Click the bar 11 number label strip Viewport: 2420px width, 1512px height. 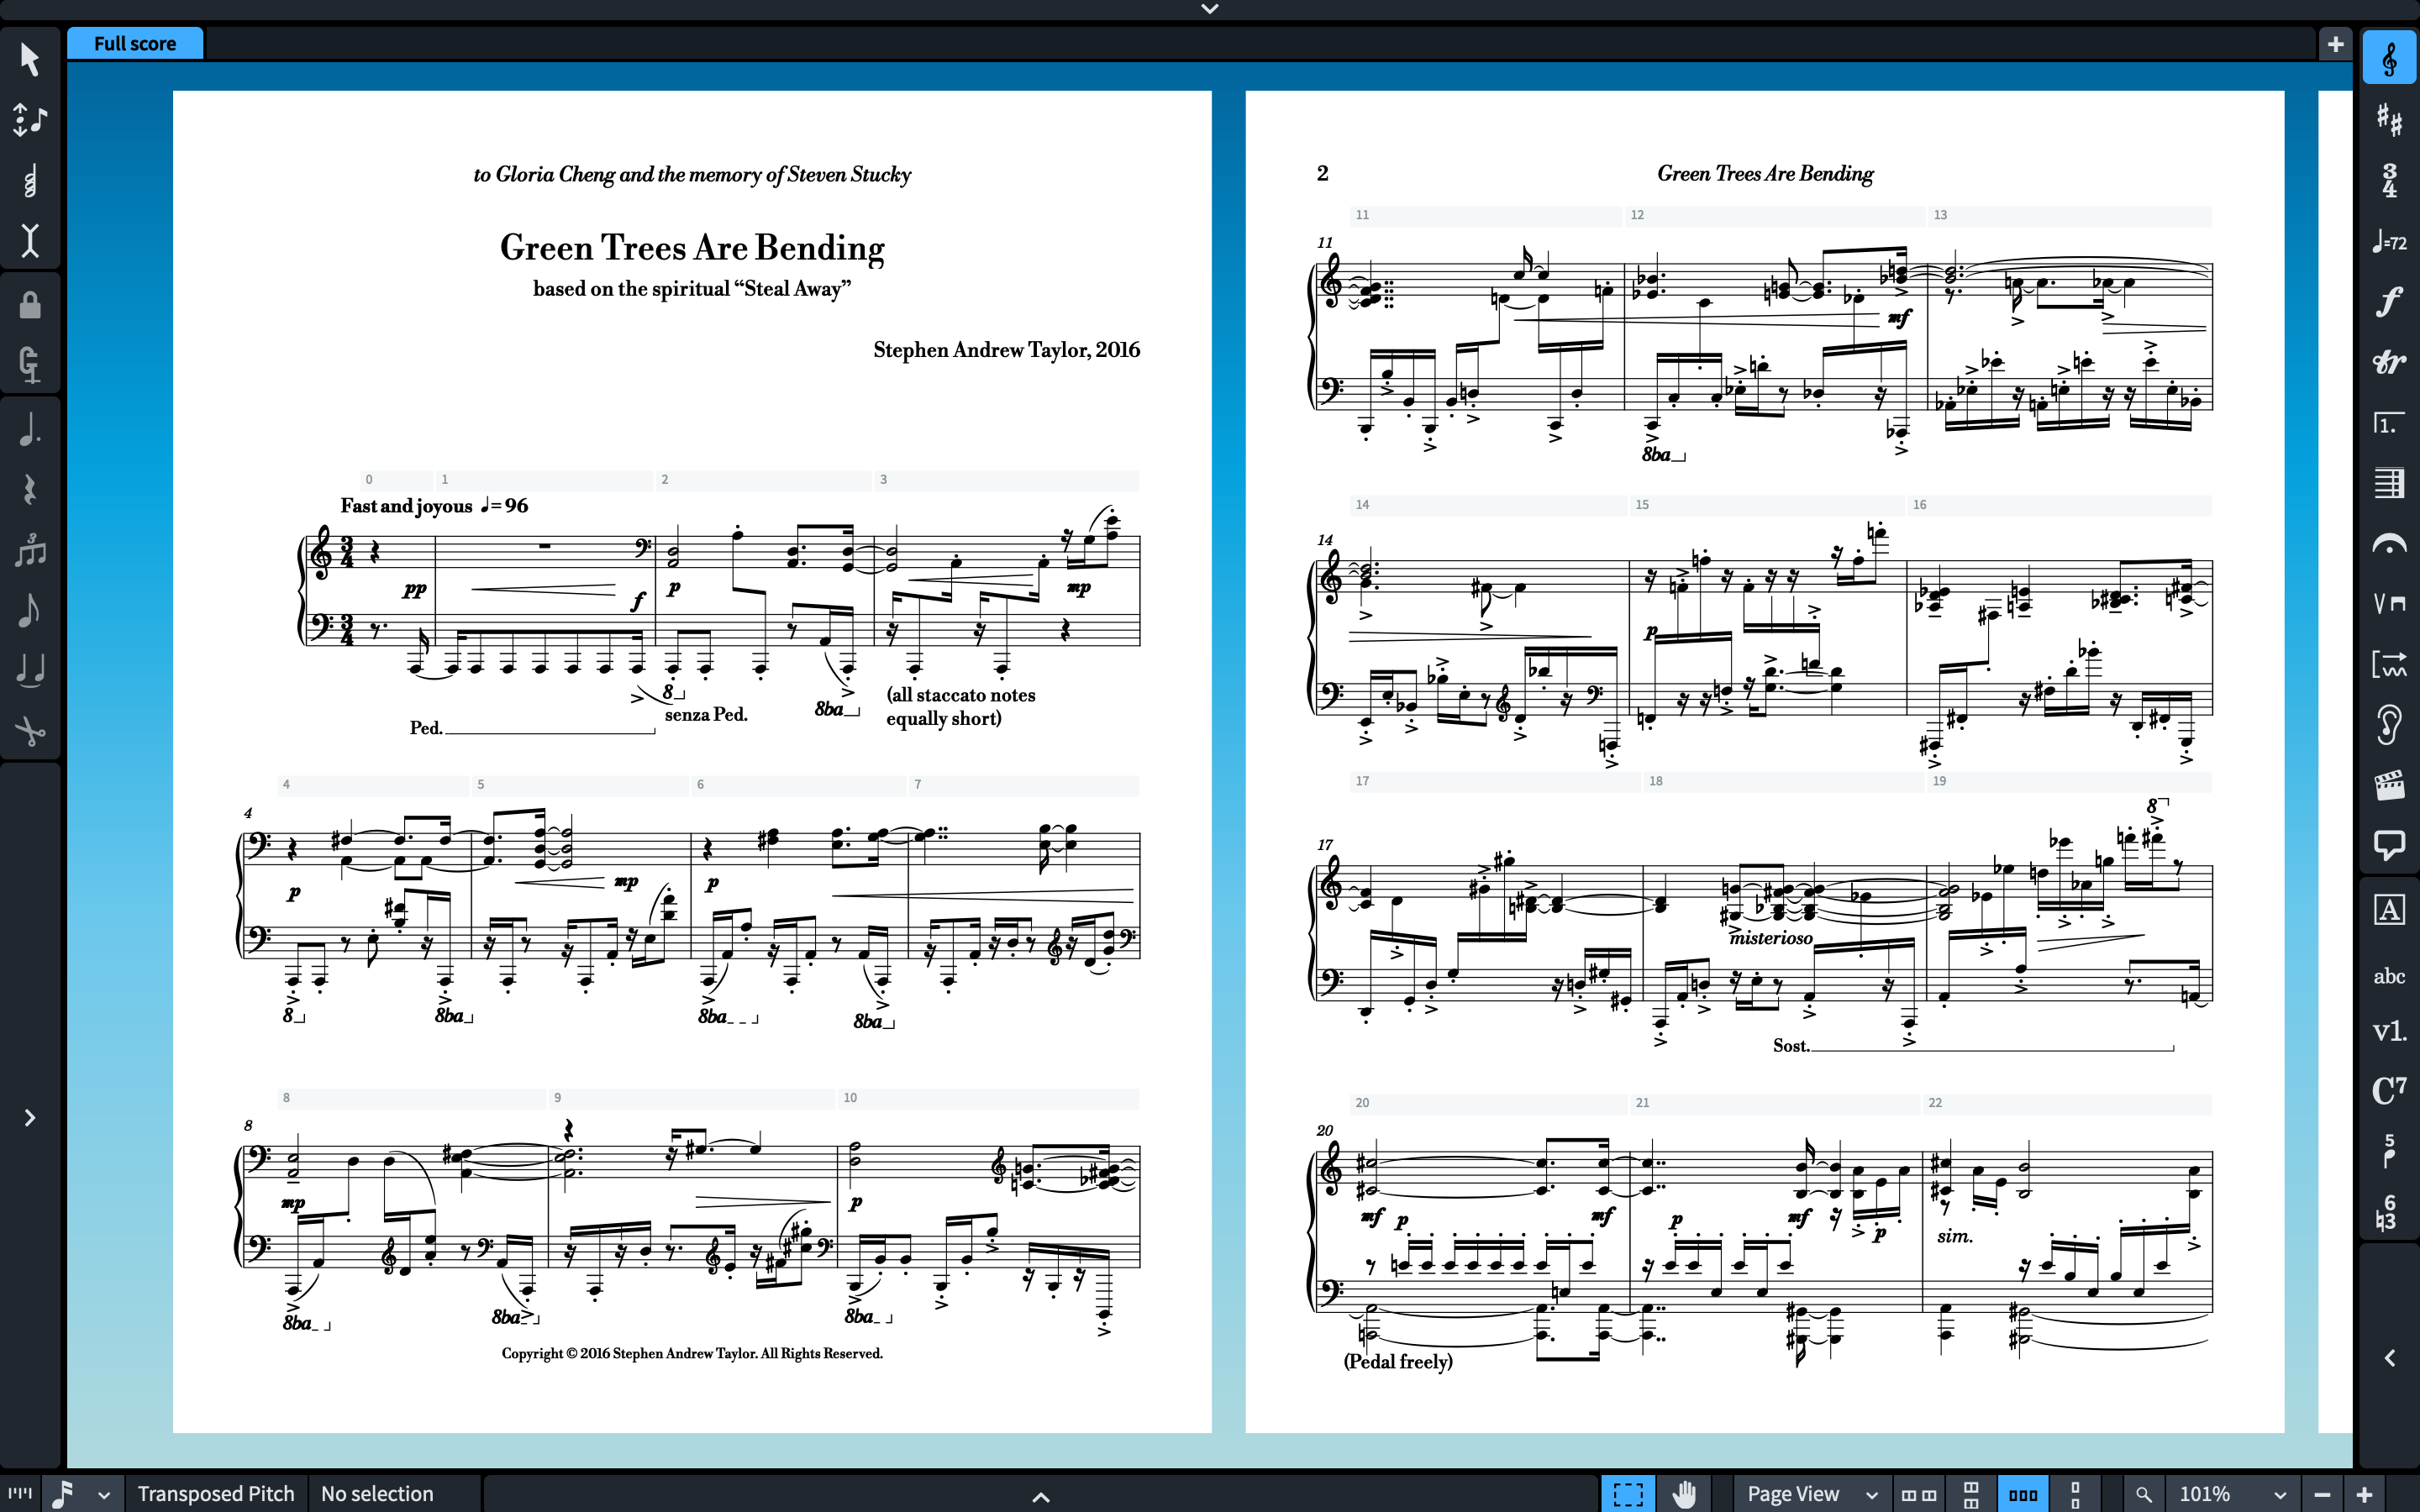point(1486,215)
